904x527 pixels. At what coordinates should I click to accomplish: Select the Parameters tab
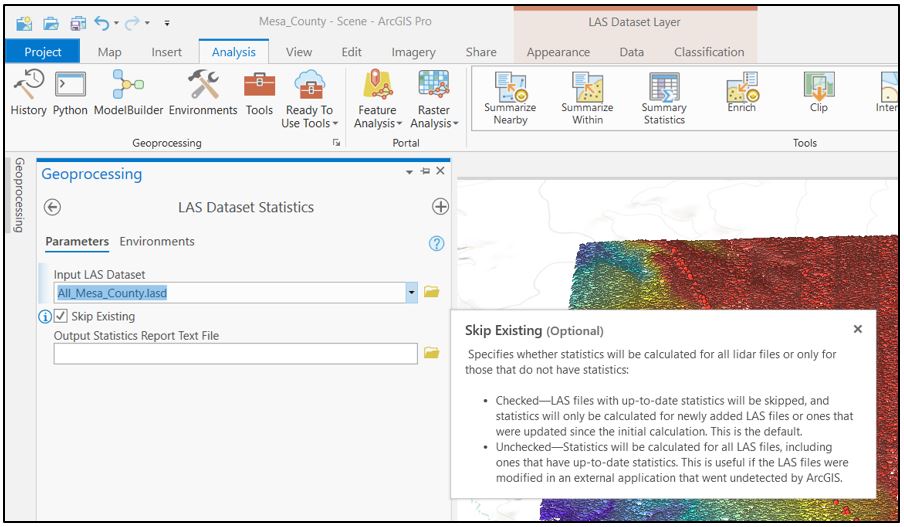pos(77,242)
